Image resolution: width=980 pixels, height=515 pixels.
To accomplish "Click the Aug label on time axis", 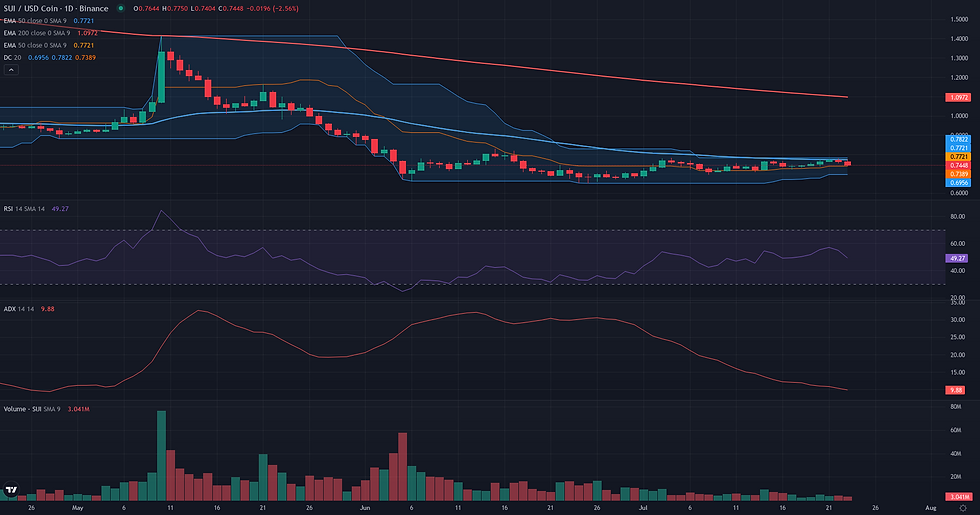I will 931,508.
